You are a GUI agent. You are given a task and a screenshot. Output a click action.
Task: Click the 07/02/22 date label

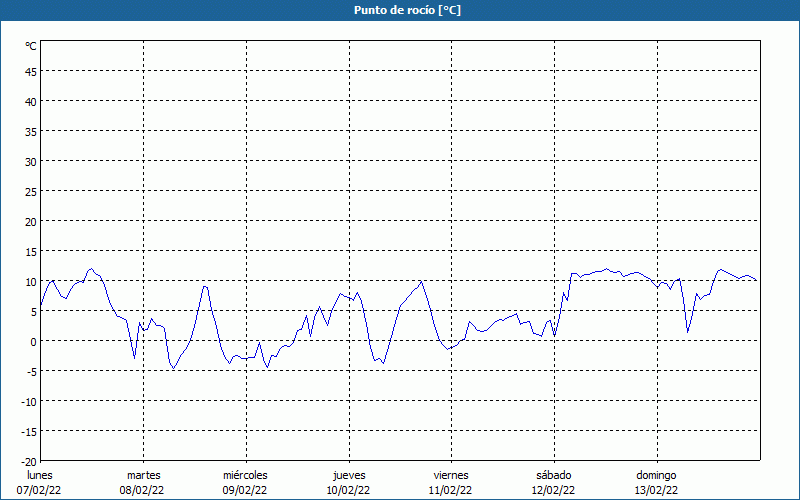pos(40,490)
